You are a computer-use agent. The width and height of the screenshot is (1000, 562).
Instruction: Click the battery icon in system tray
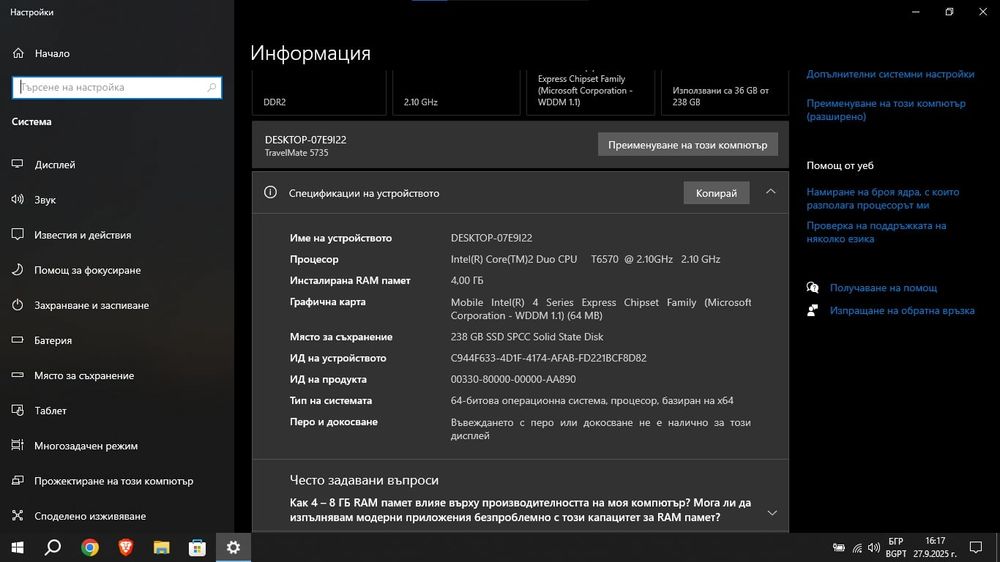[839, 547]
